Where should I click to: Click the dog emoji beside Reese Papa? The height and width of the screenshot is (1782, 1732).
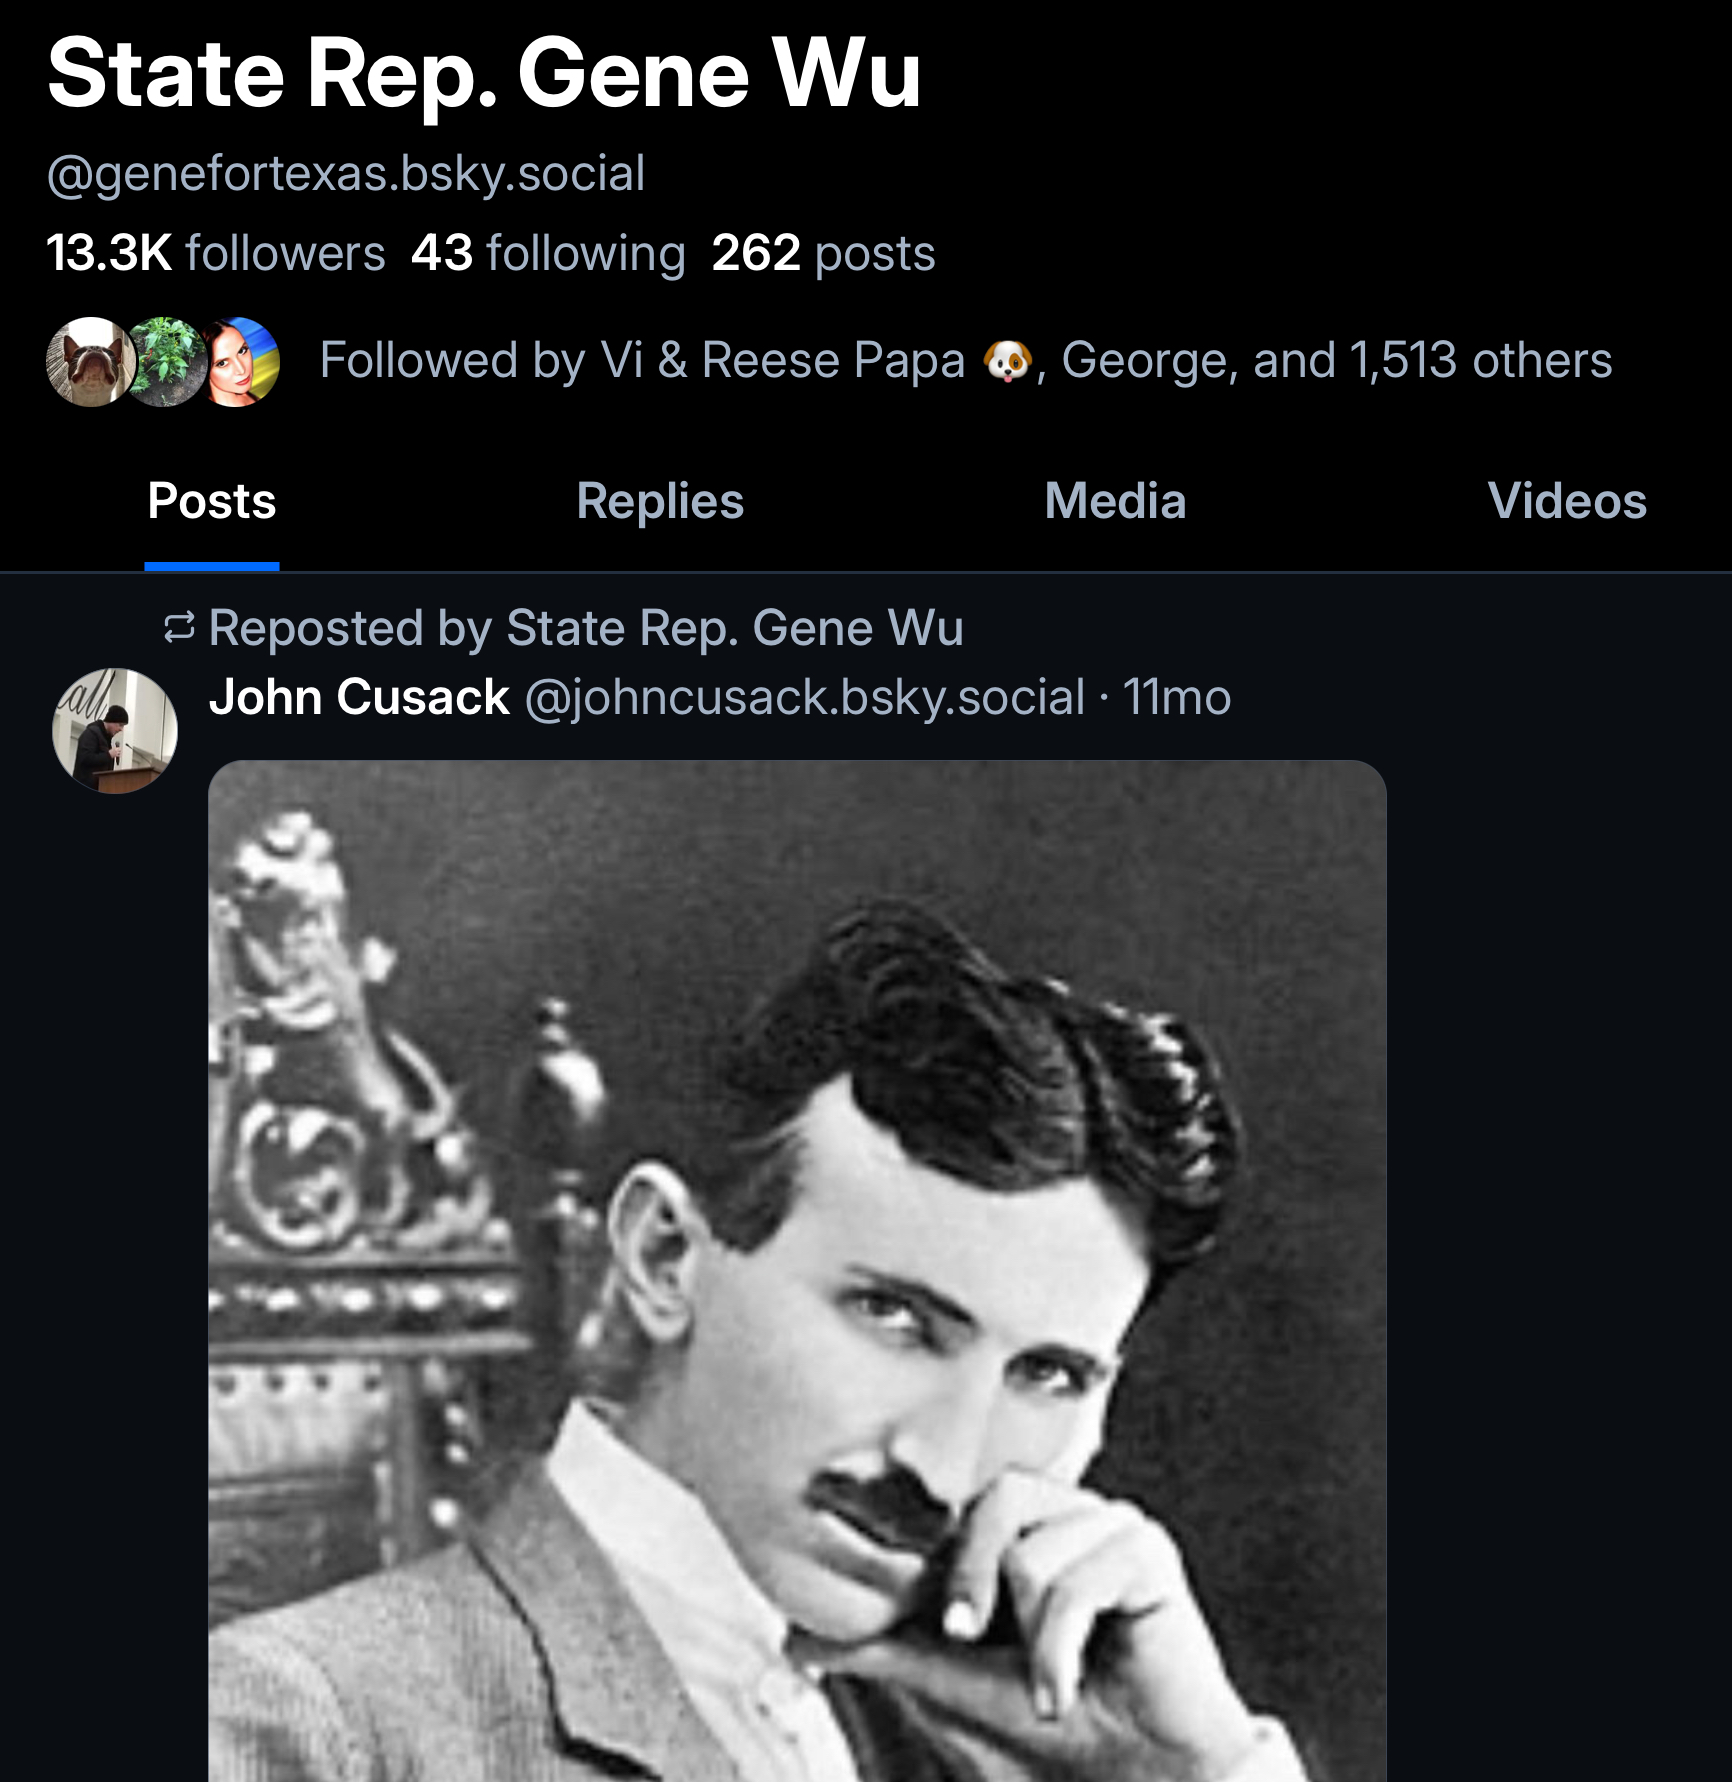(x=1006, y=361)
